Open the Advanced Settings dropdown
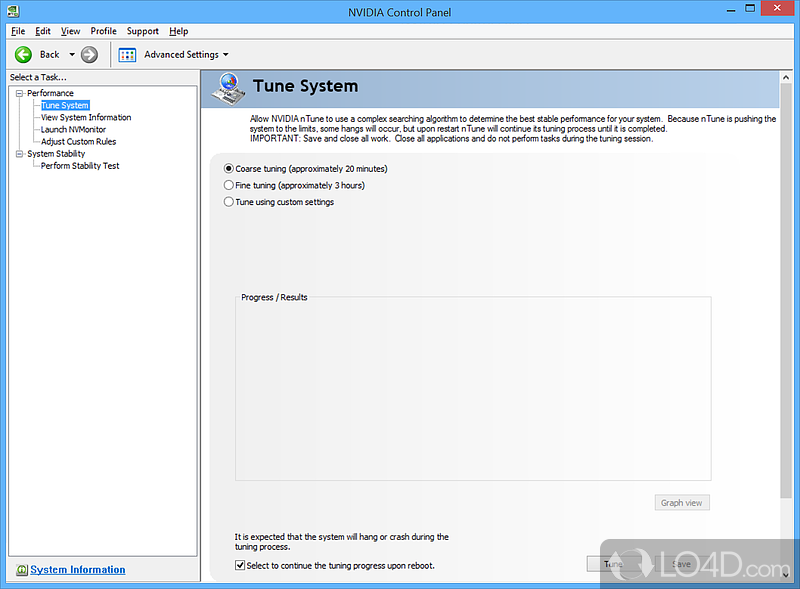 click(x=226, y=55)
